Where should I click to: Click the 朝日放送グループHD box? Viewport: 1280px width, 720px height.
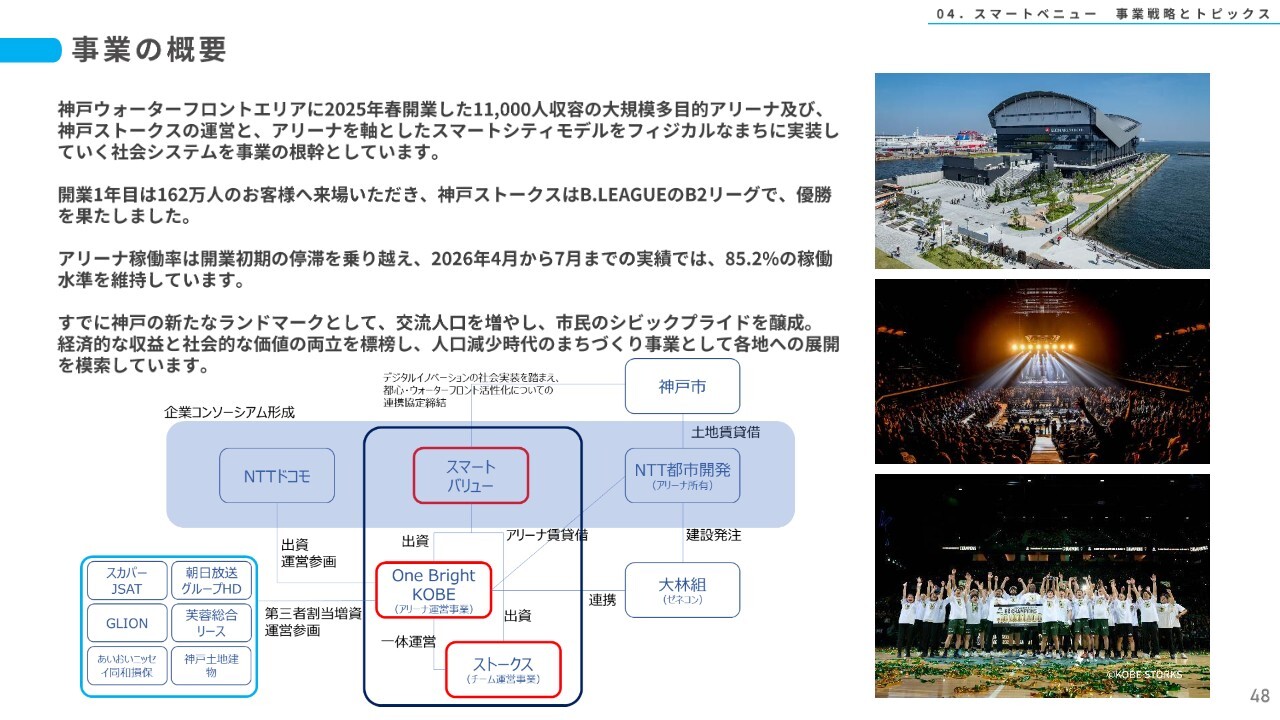[x=211, y=581]
